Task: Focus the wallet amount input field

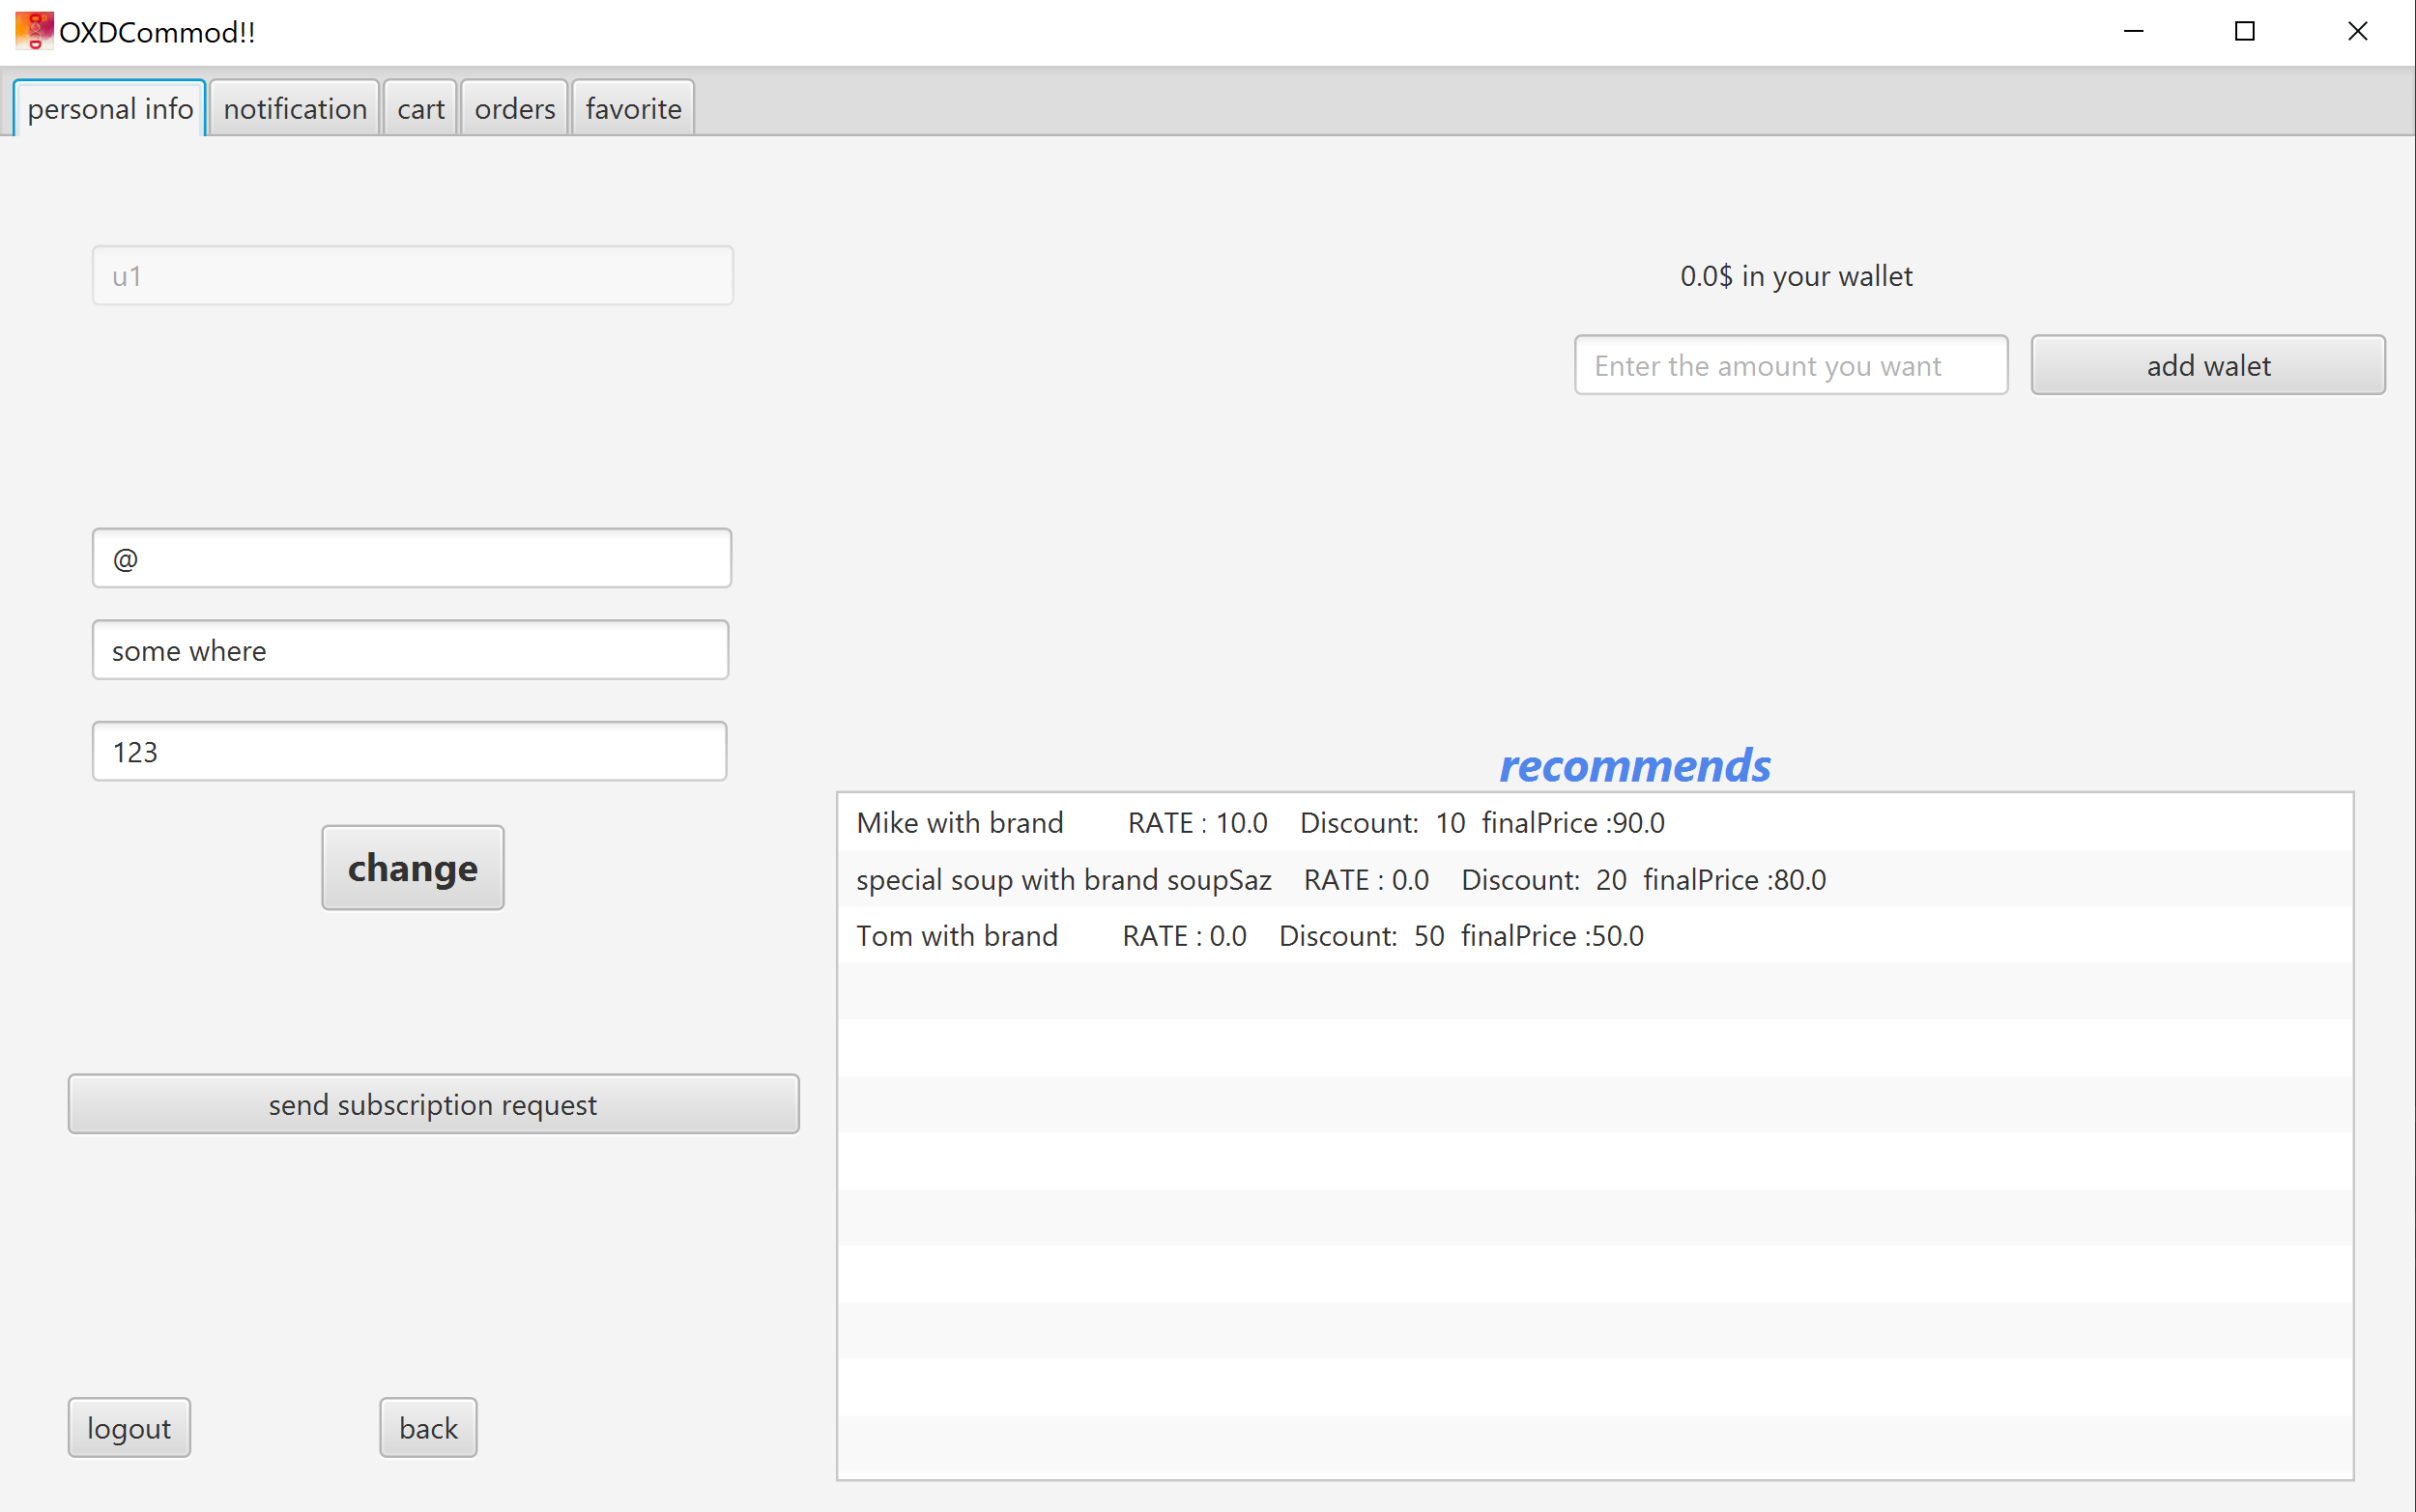Action: [1790, 365]
